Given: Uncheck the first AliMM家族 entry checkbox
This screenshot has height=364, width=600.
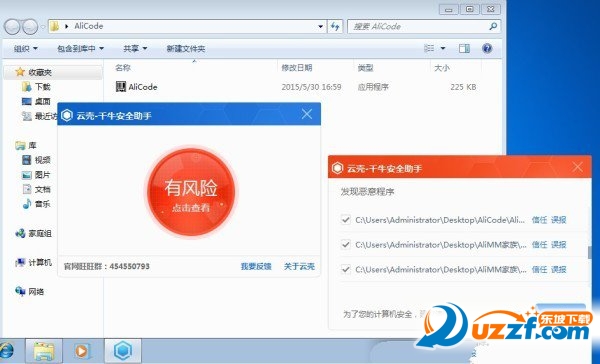Looking at the screenshot, I should click(346, 244).
